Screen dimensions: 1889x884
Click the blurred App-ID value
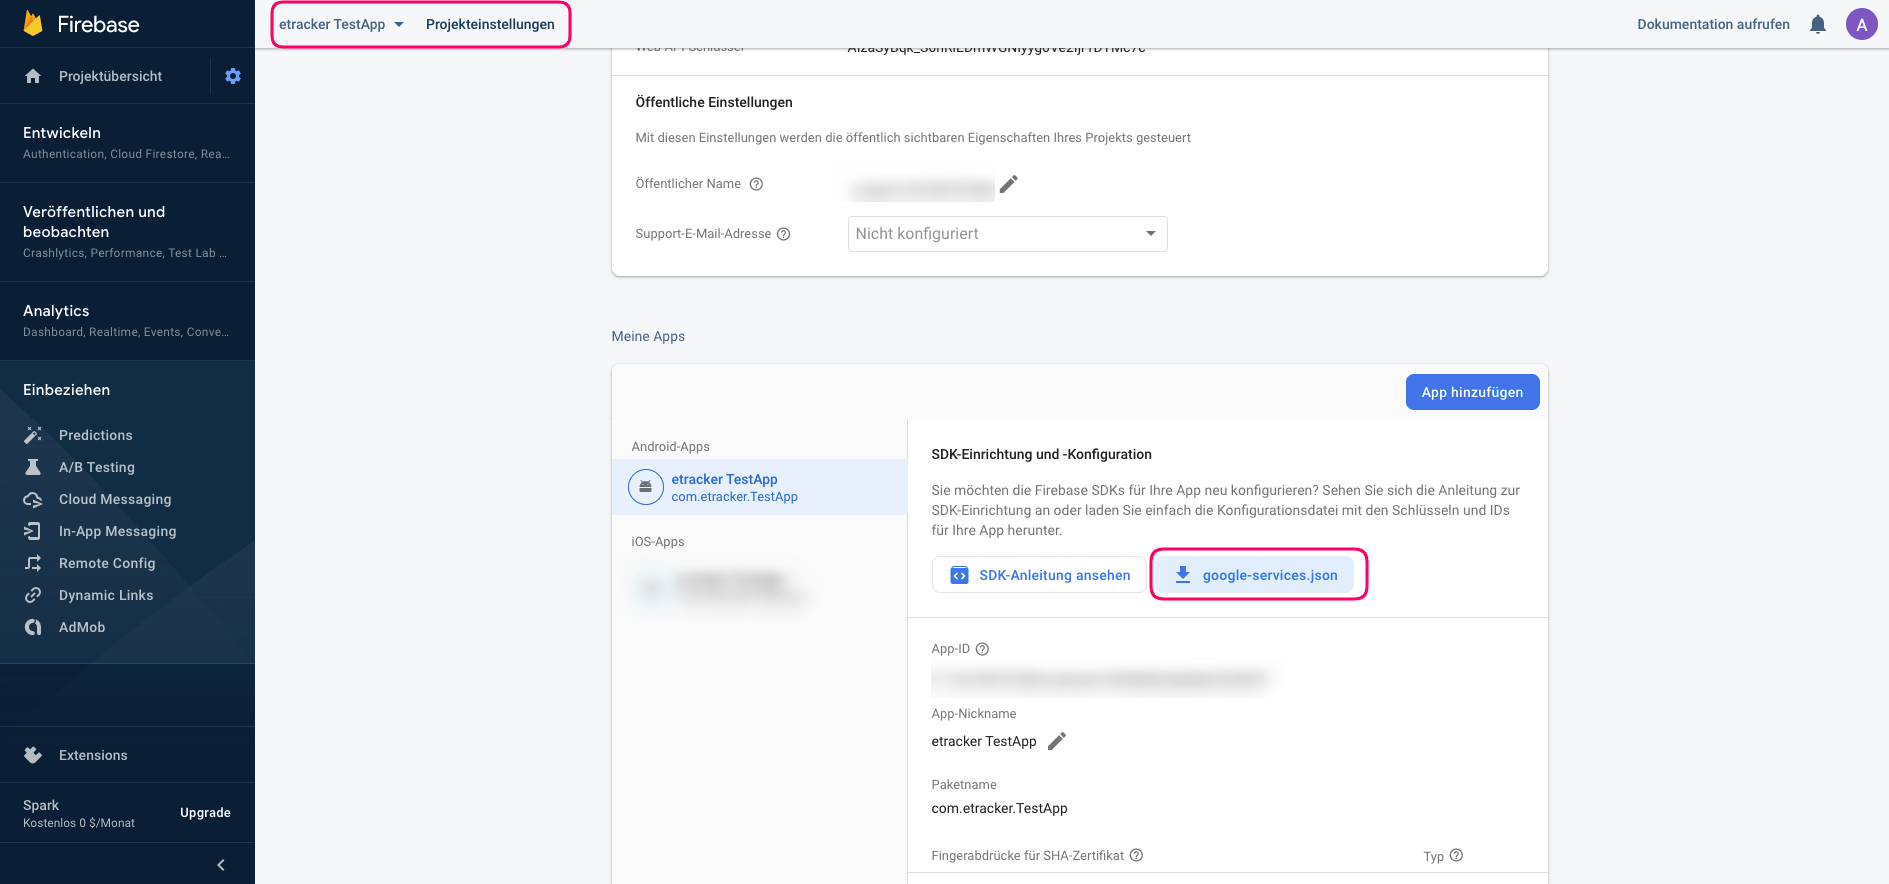pyautogui.click(x=1100, y=681)
